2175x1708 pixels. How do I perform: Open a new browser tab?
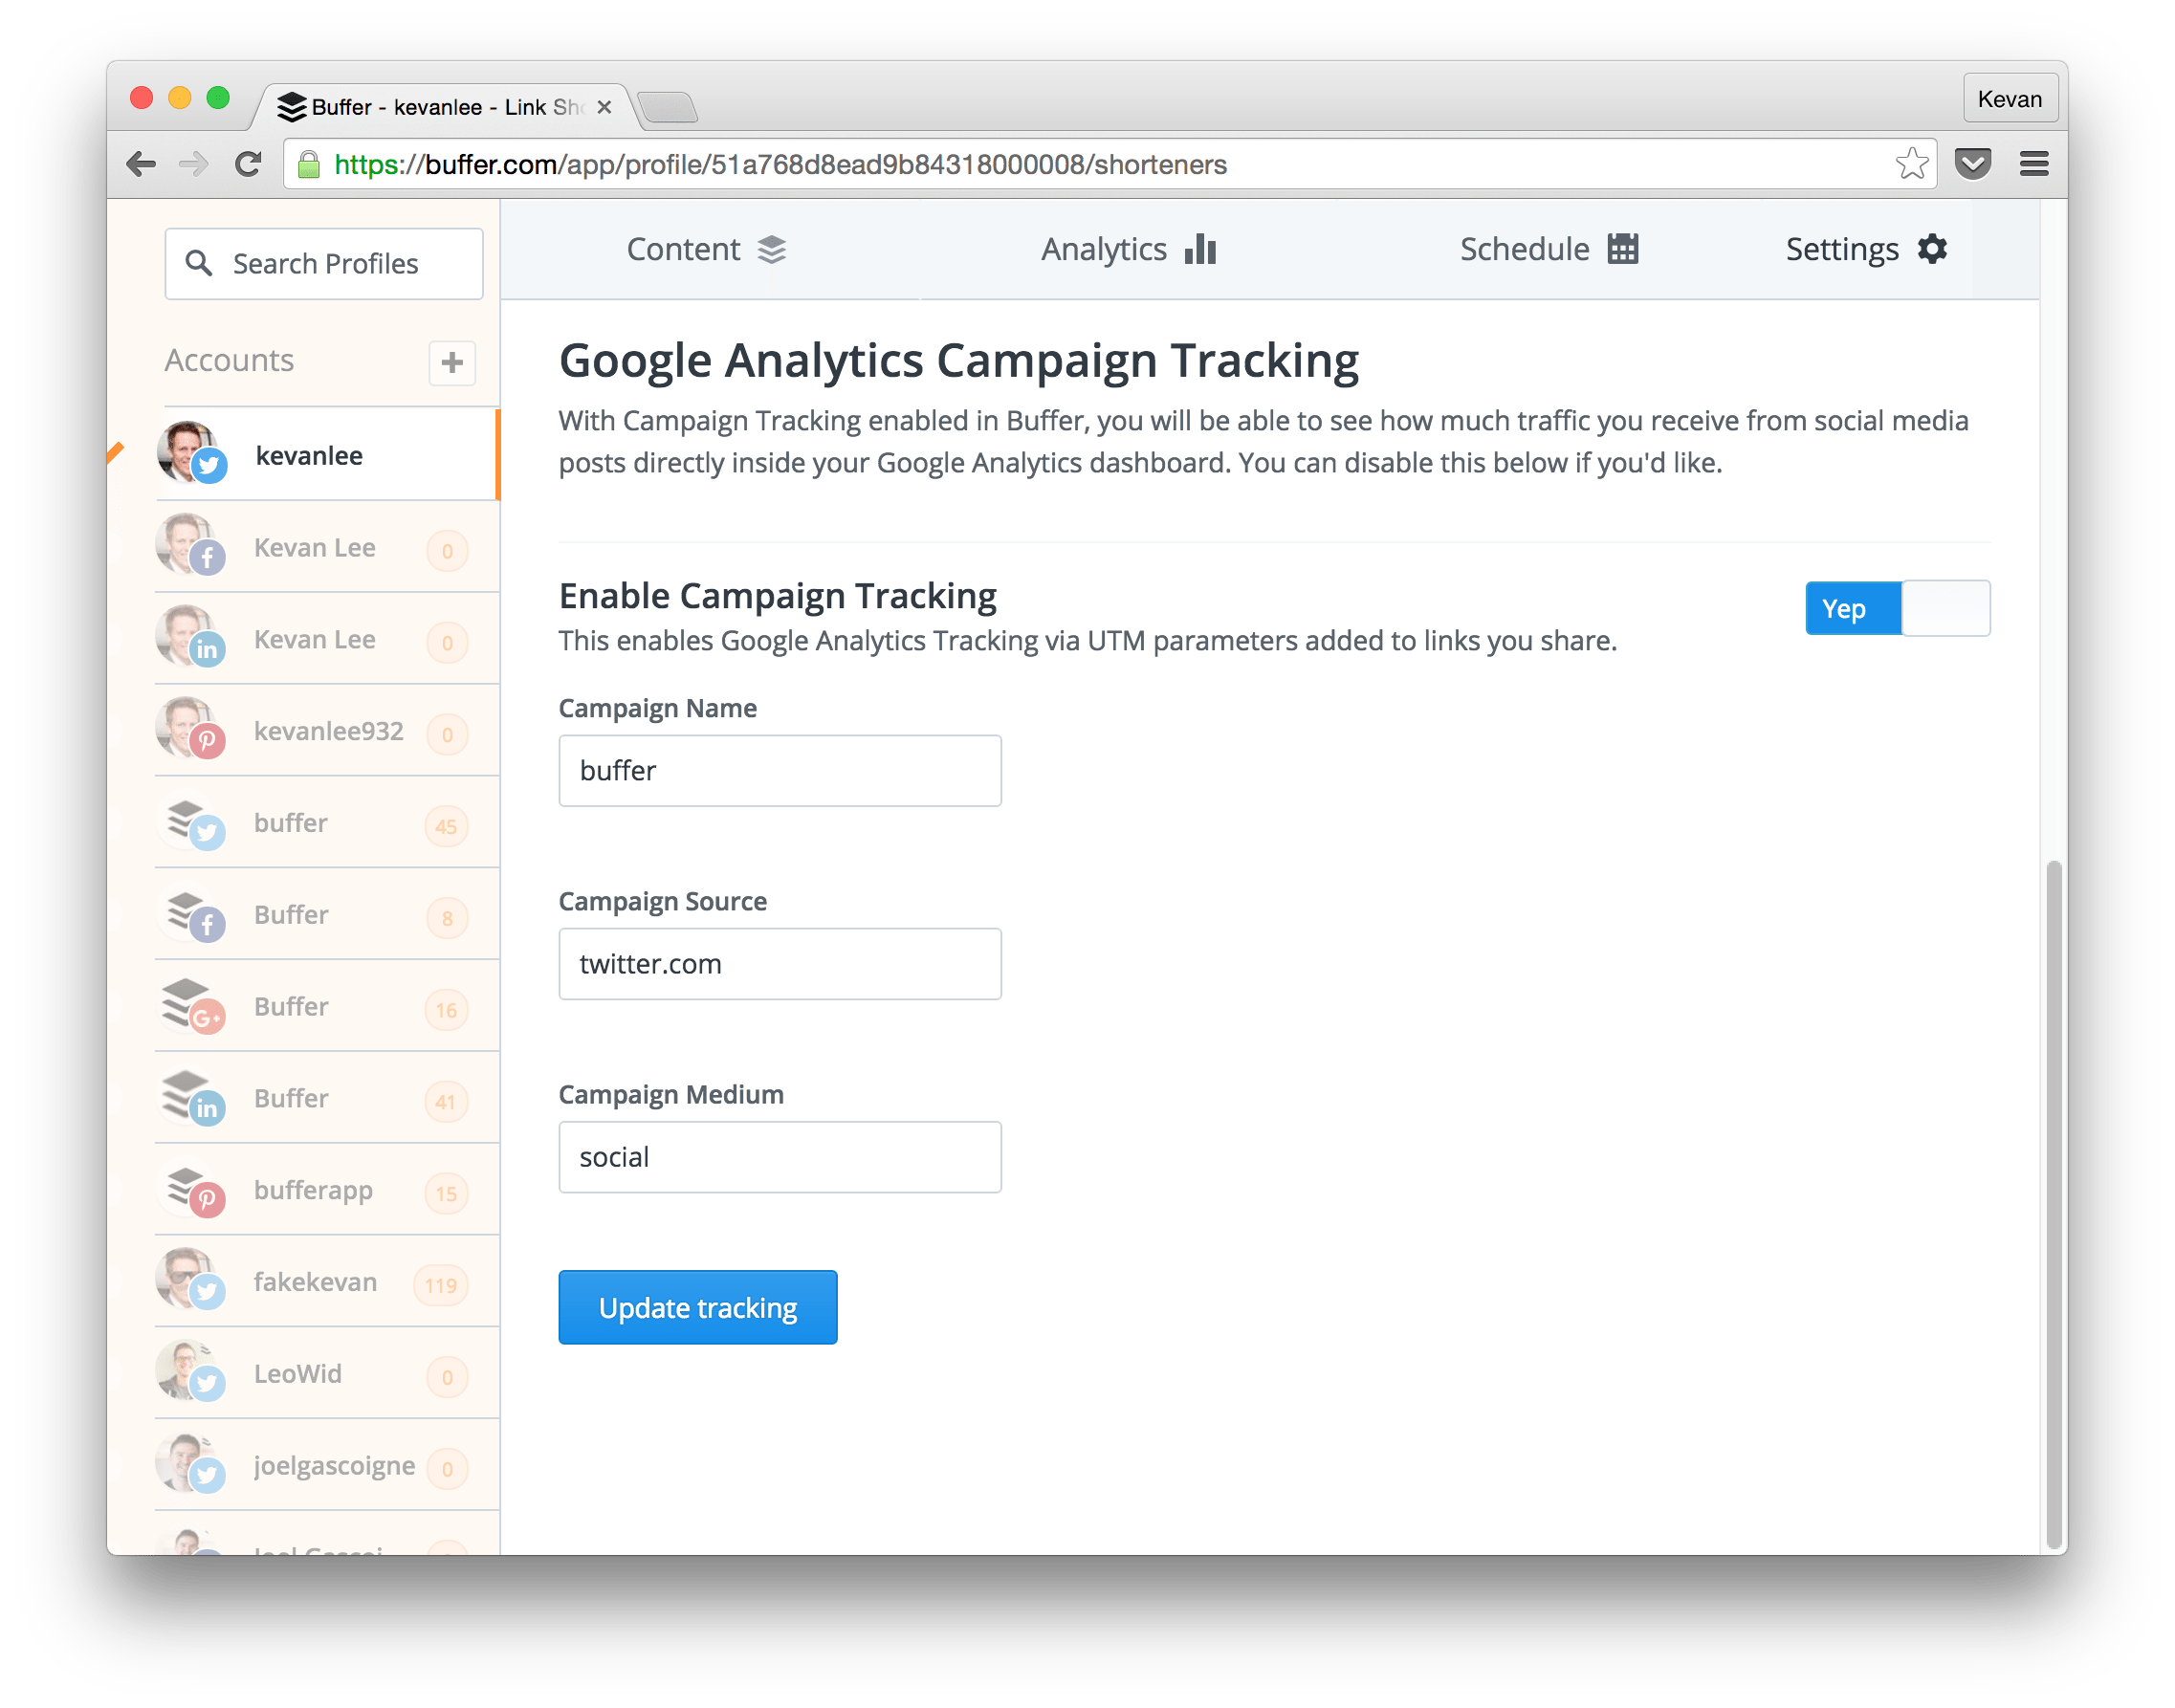click(668, 107)
